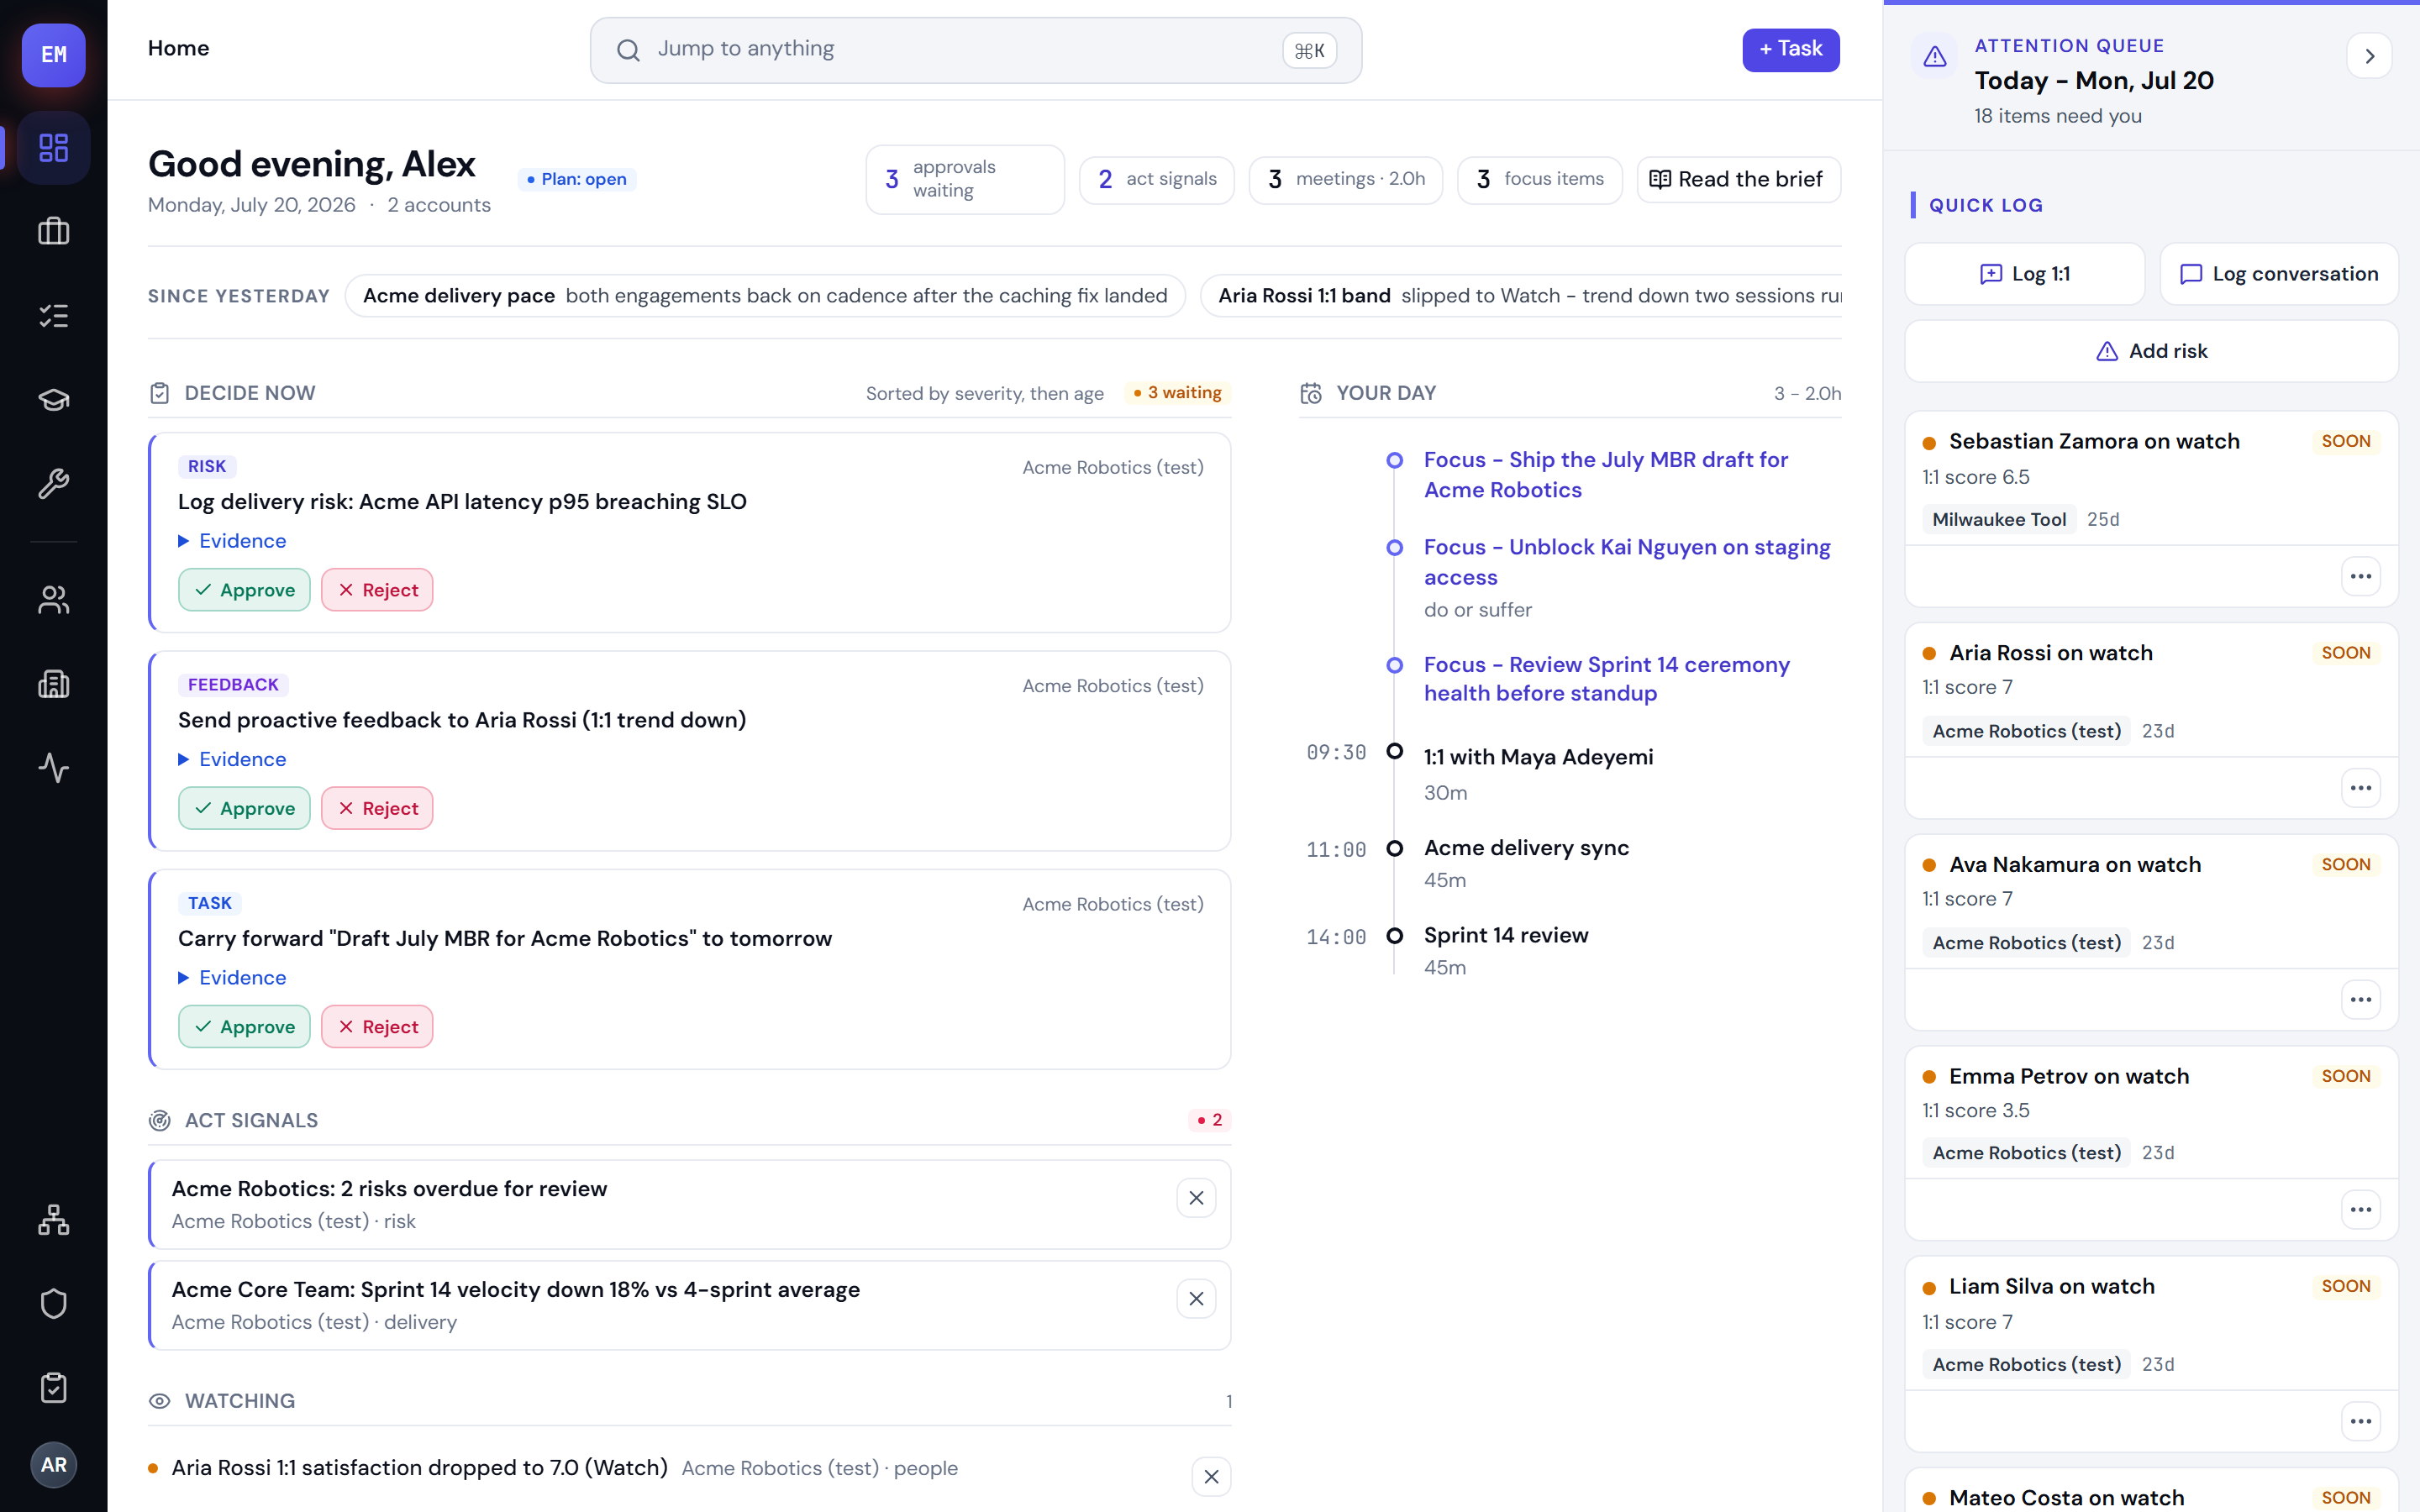2420x1512 pixels.
Task: Click the 3 focus items chip
Action: (x=1540, y=179)
